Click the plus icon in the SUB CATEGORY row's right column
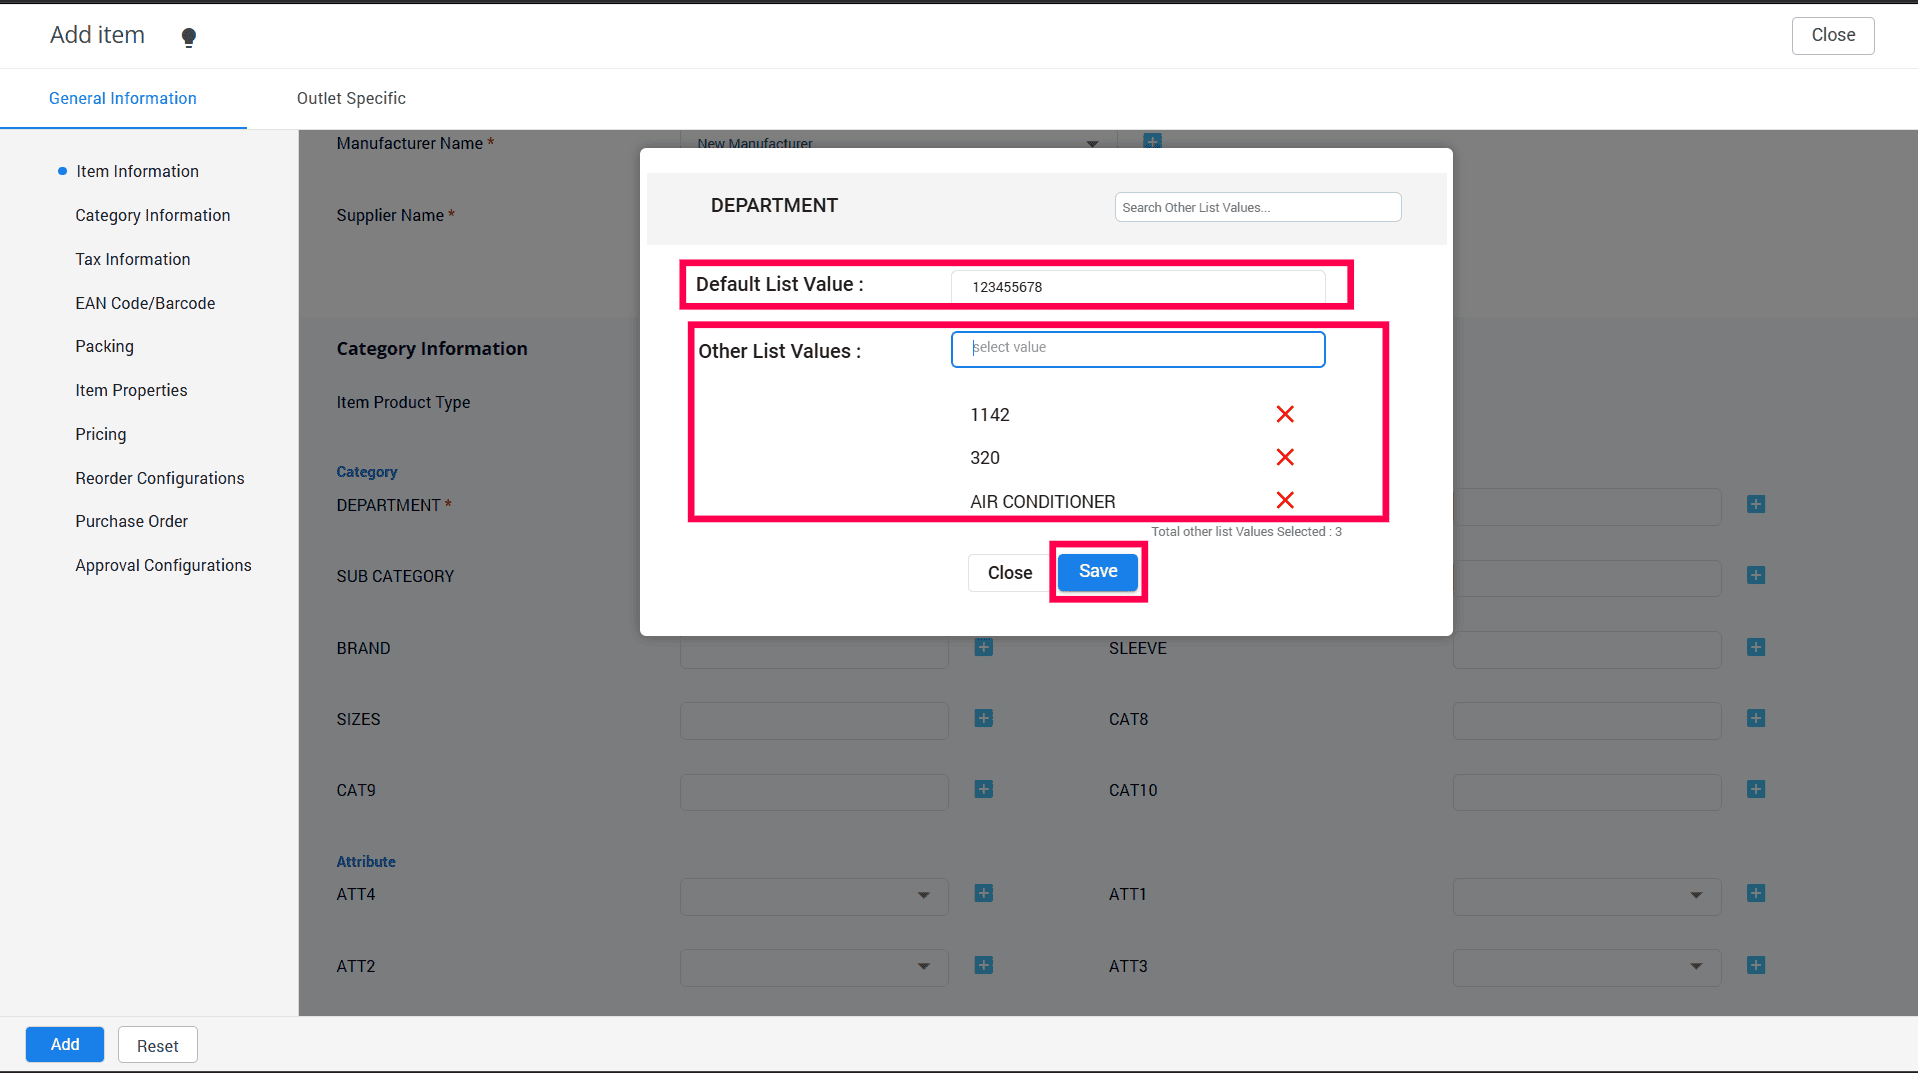Image resolution: width=1918 pixels, height=1073 pixels. [x=1756, y=575]
